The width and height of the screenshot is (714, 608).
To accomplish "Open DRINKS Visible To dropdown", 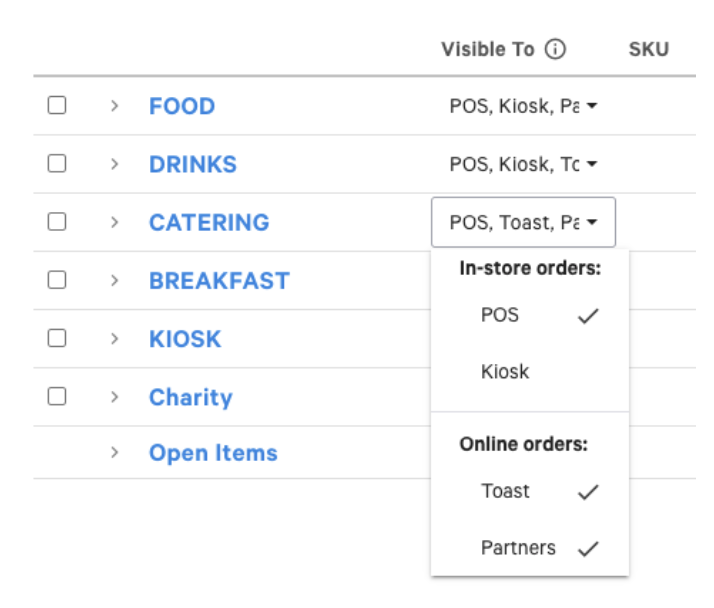I will pyautogui.click(x=523, y=164).
